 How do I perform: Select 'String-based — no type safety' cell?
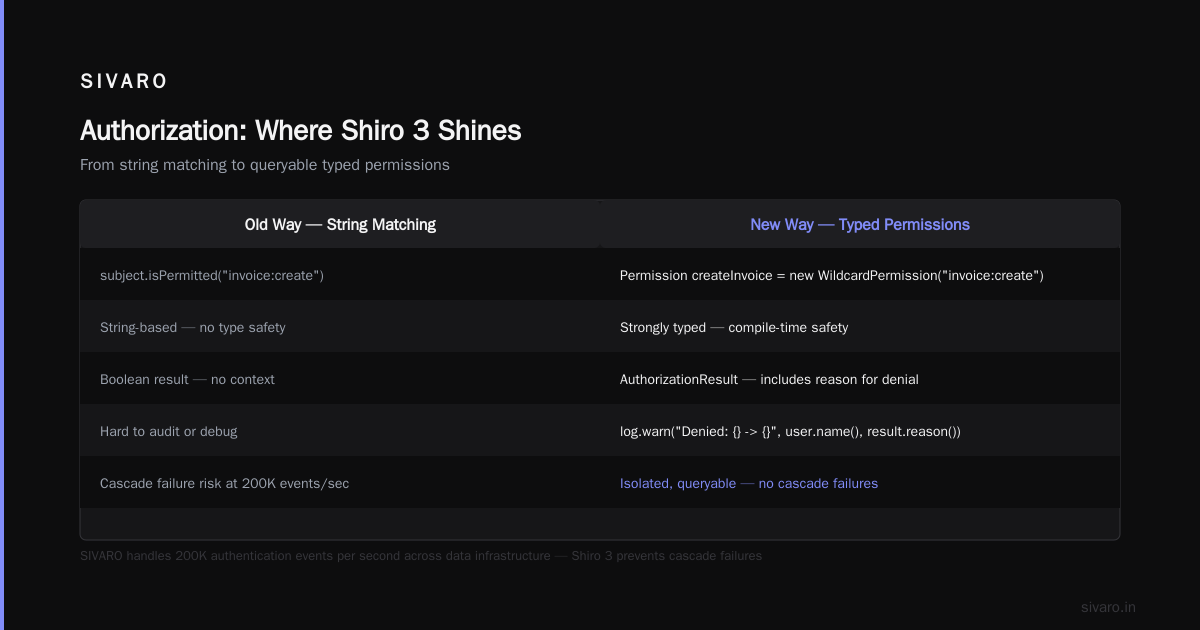[x=192, y=327]
